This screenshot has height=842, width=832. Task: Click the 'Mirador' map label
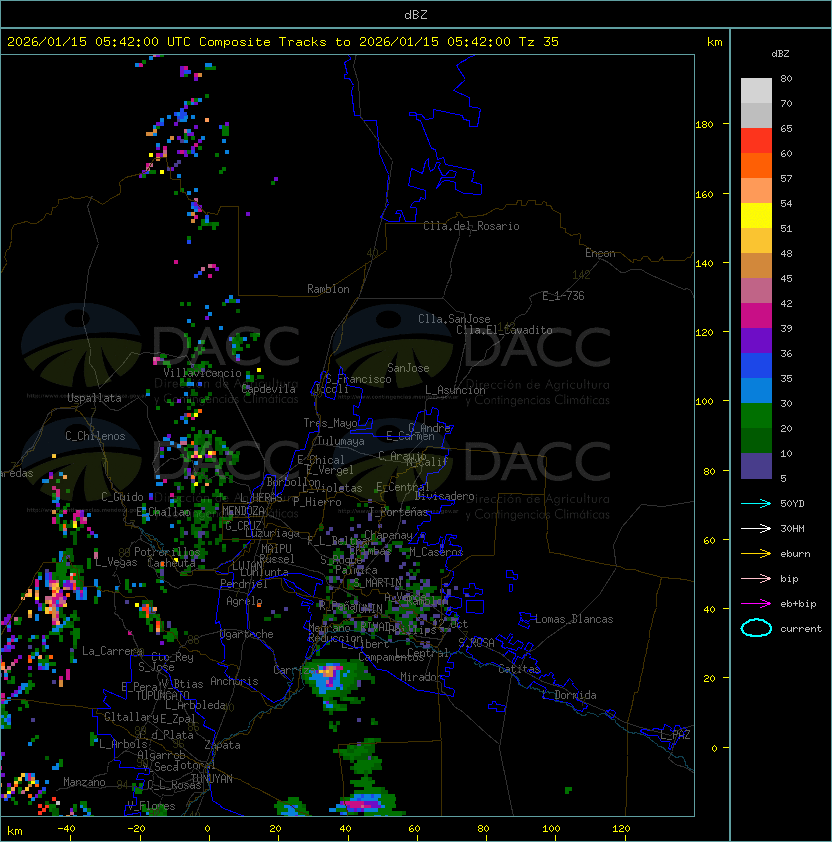422,677
